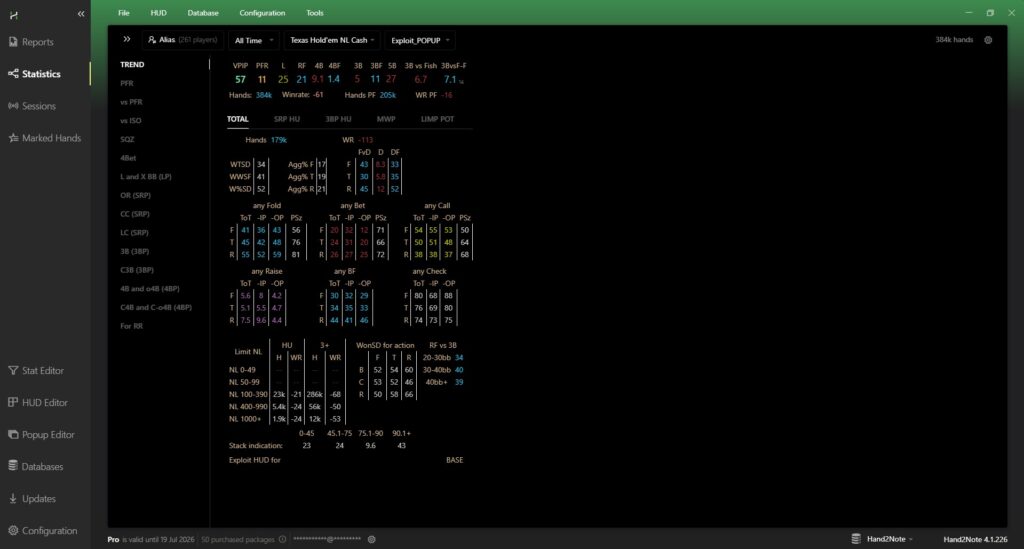The image size is (1024, 549).
Task: Open the Texas Hold'em NL Cash dropdown
Action: pyautogui.click(x=331, y=40)
